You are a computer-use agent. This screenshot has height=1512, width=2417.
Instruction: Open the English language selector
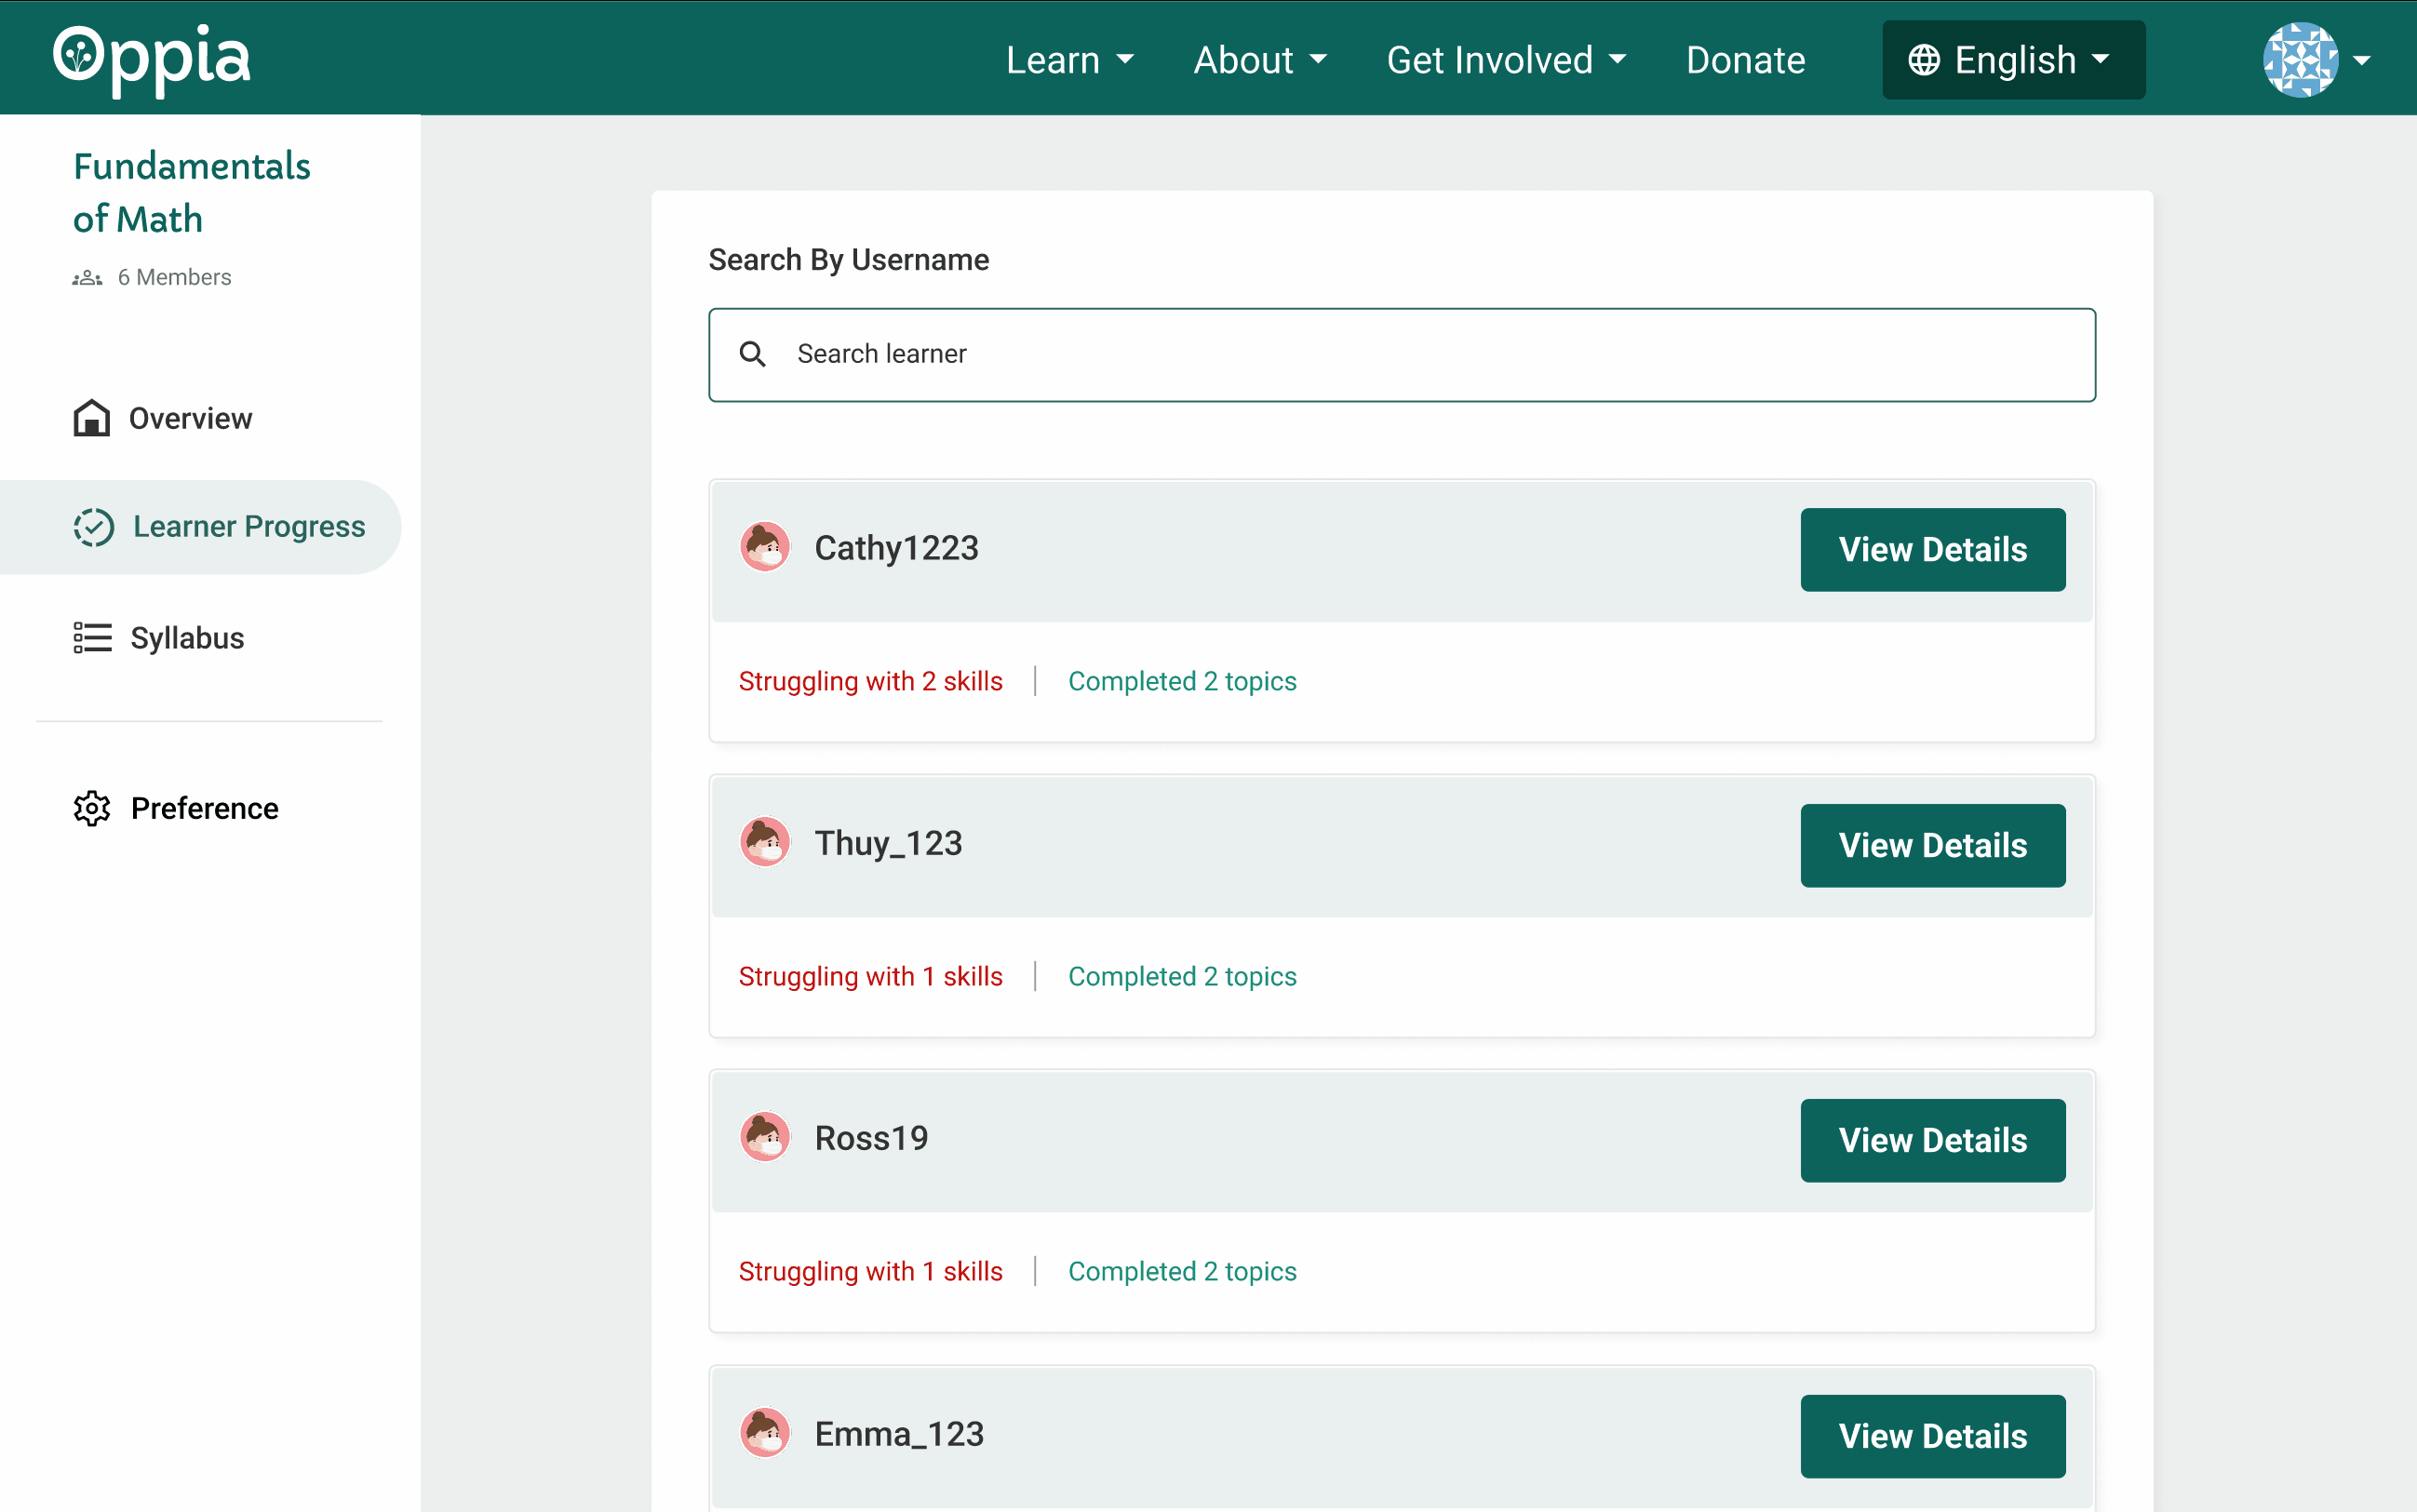point(2013,60)
